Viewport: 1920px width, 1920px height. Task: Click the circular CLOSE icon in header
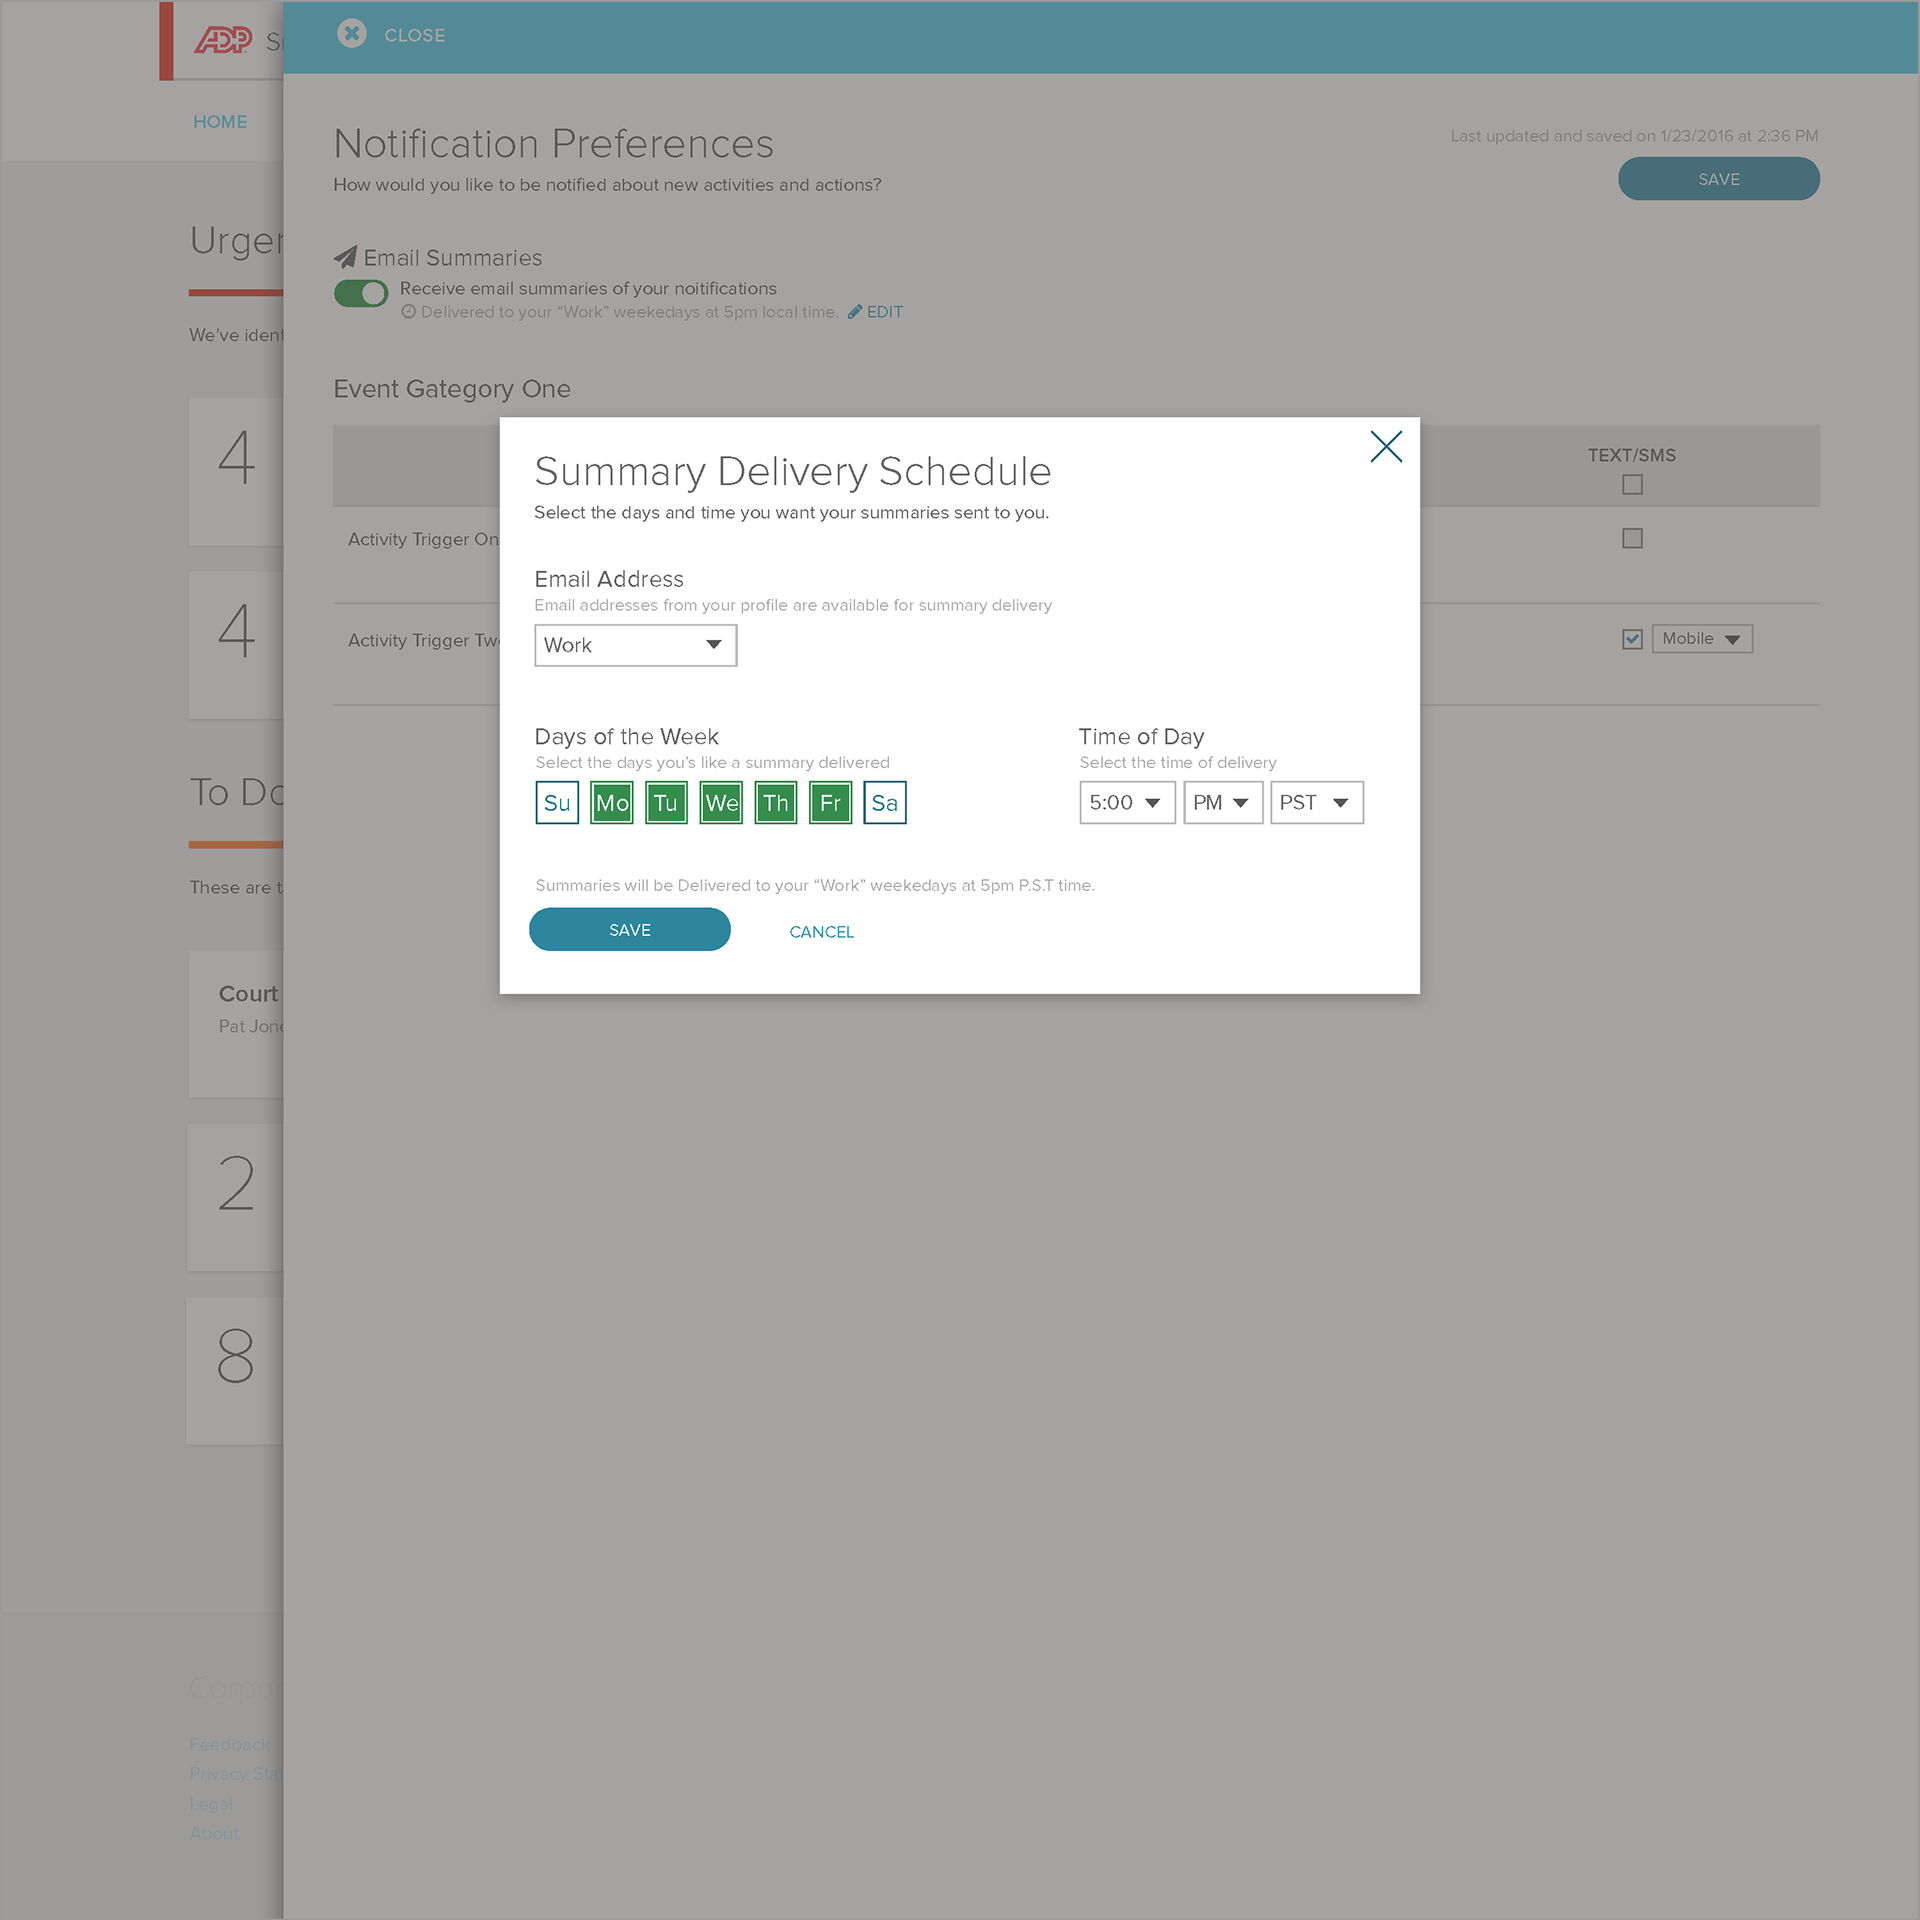pos(351,34)
